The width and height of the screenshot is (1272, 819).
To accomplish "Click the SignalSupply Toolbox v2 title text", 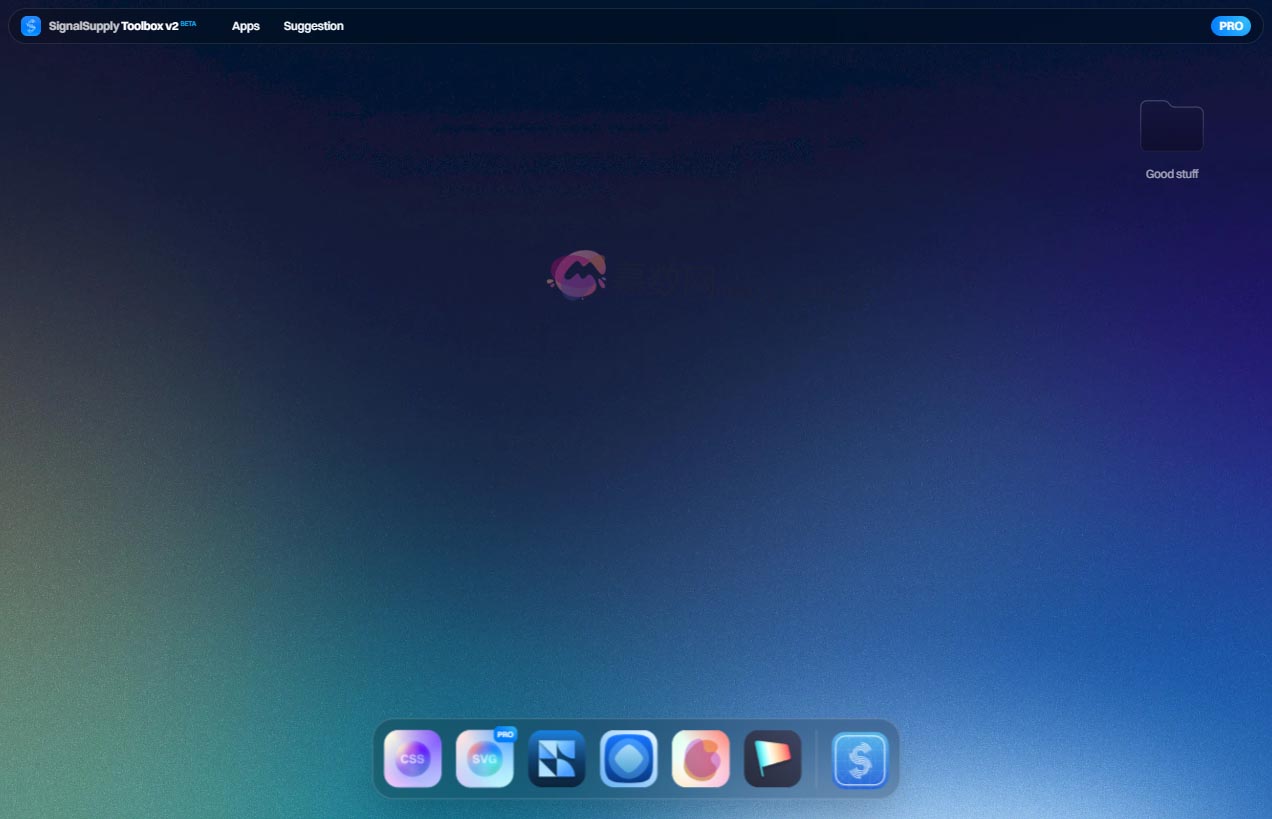I will tap(113, 26).
